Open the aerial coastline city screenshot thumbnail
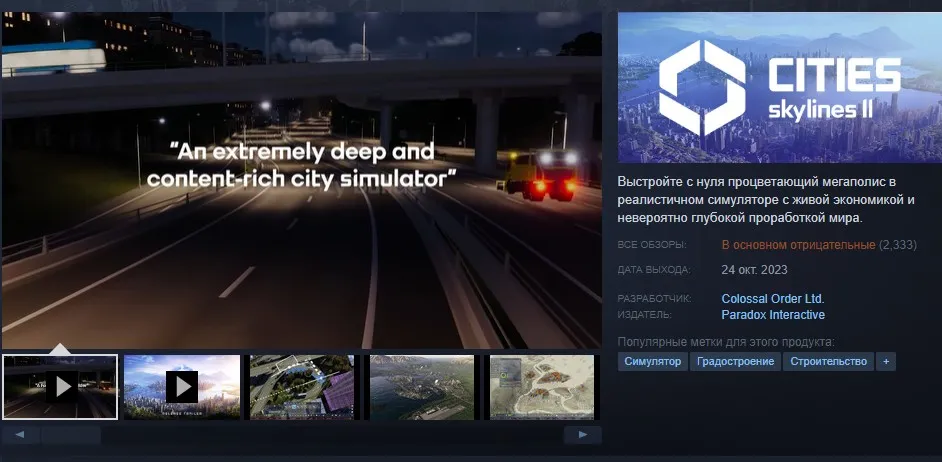 (x=422, y=387)
